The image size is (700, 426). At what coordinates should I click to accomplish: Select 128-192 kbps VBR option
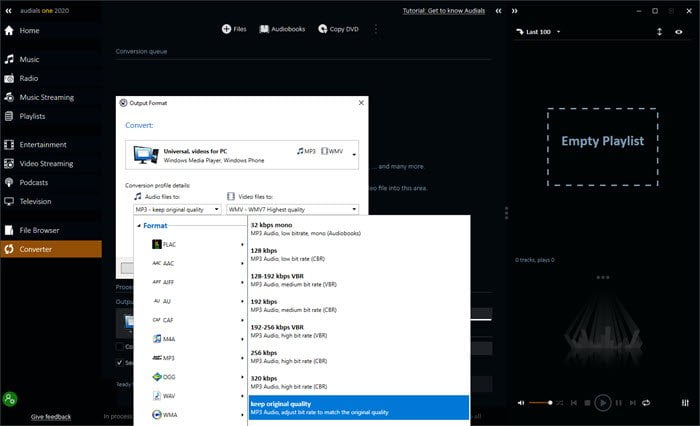359,280
